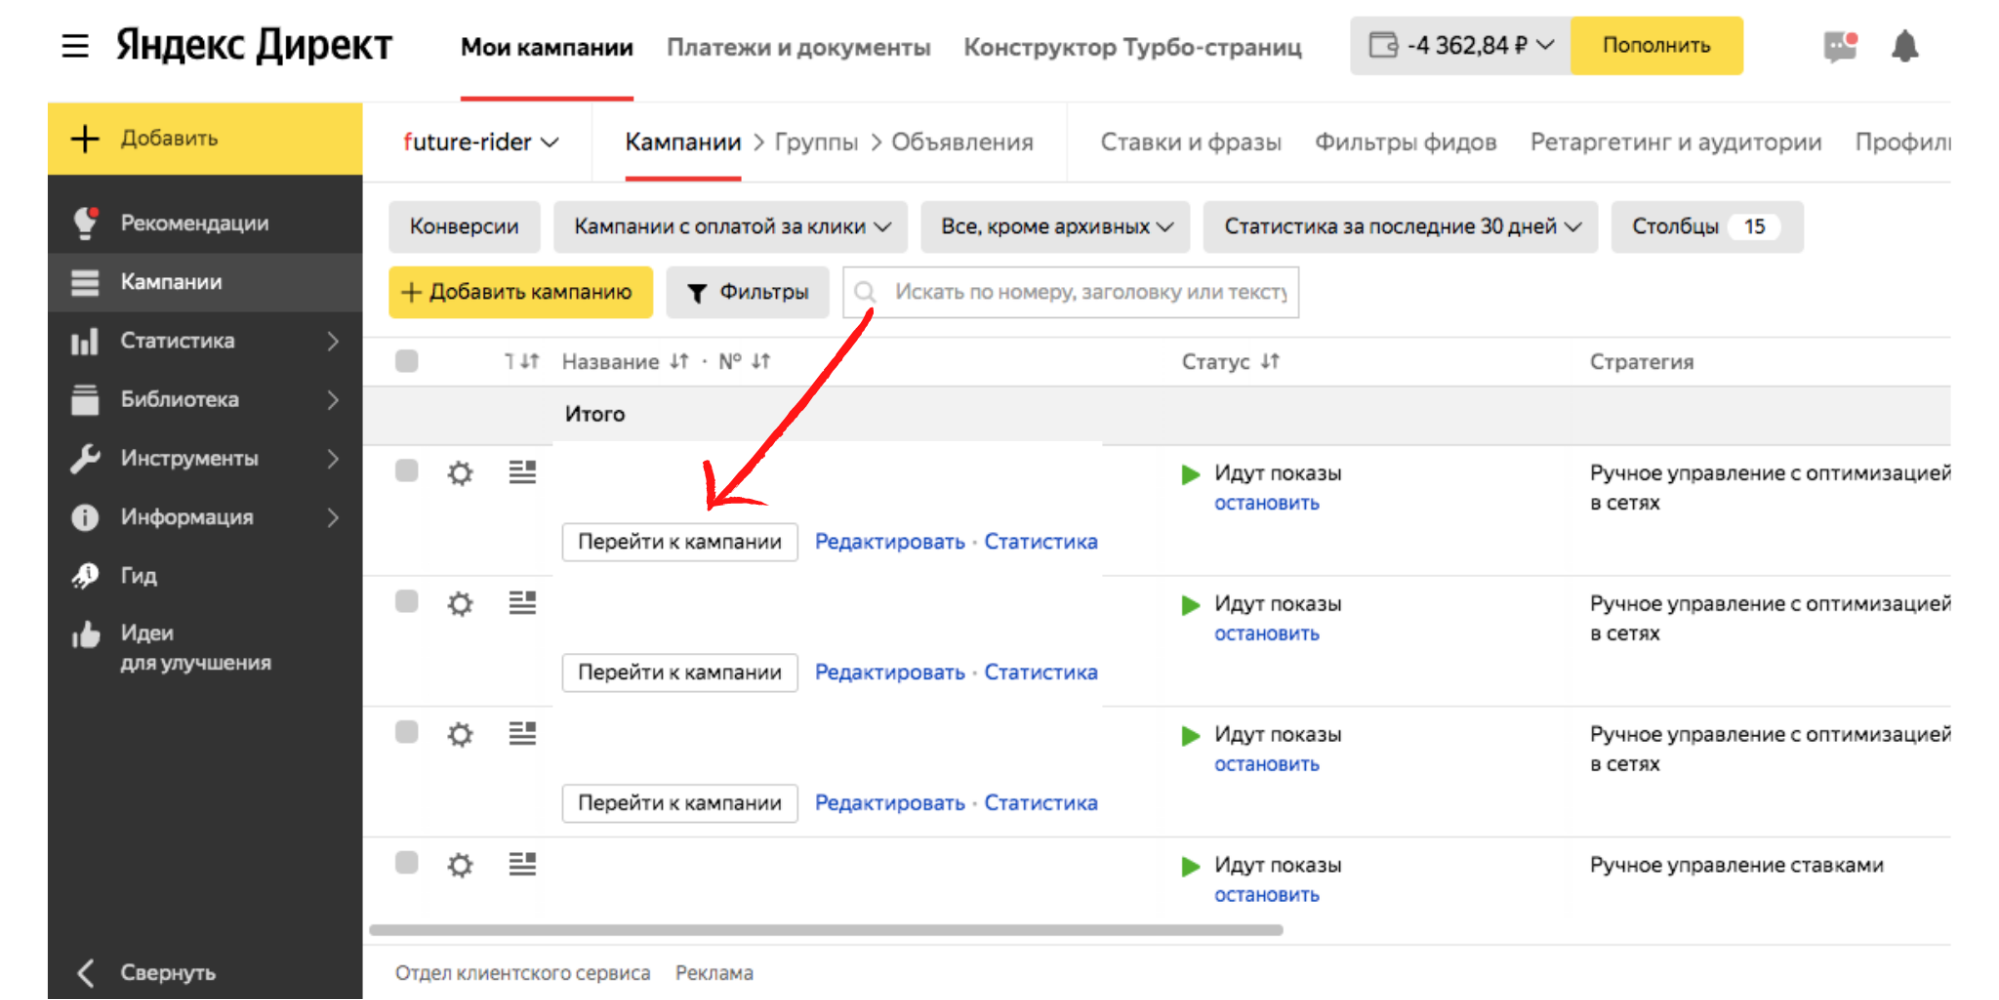Click the Кампании sidebar list icon
Screen dimensions: 1999x1000
coord(85,283)
